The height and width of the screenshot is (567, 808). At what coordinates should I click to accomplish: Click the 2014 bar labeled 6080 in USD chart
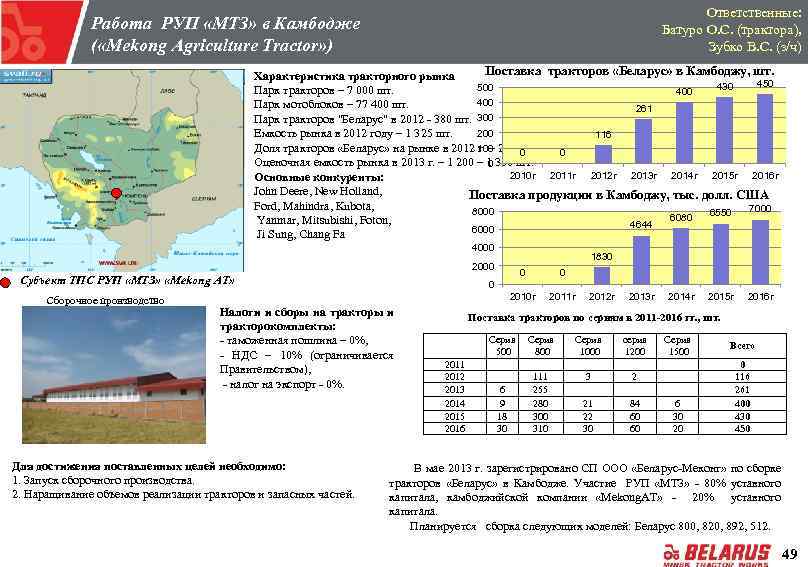pyautogui.click(x=681, y=256)
